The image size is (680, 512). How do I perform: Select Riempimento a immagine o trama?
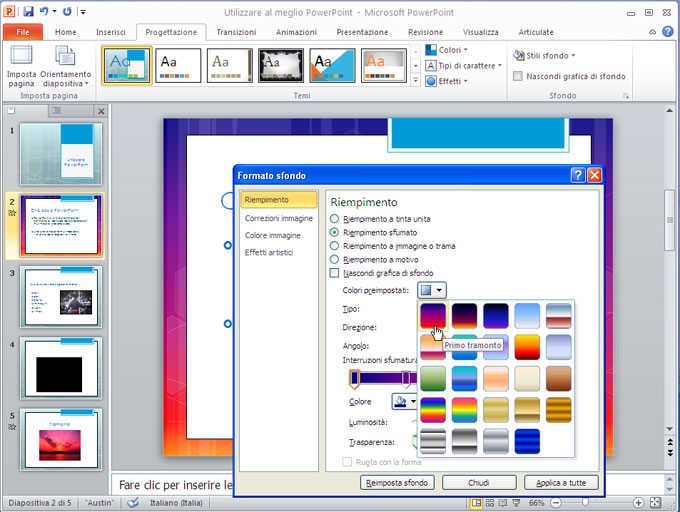coord(334,246)
